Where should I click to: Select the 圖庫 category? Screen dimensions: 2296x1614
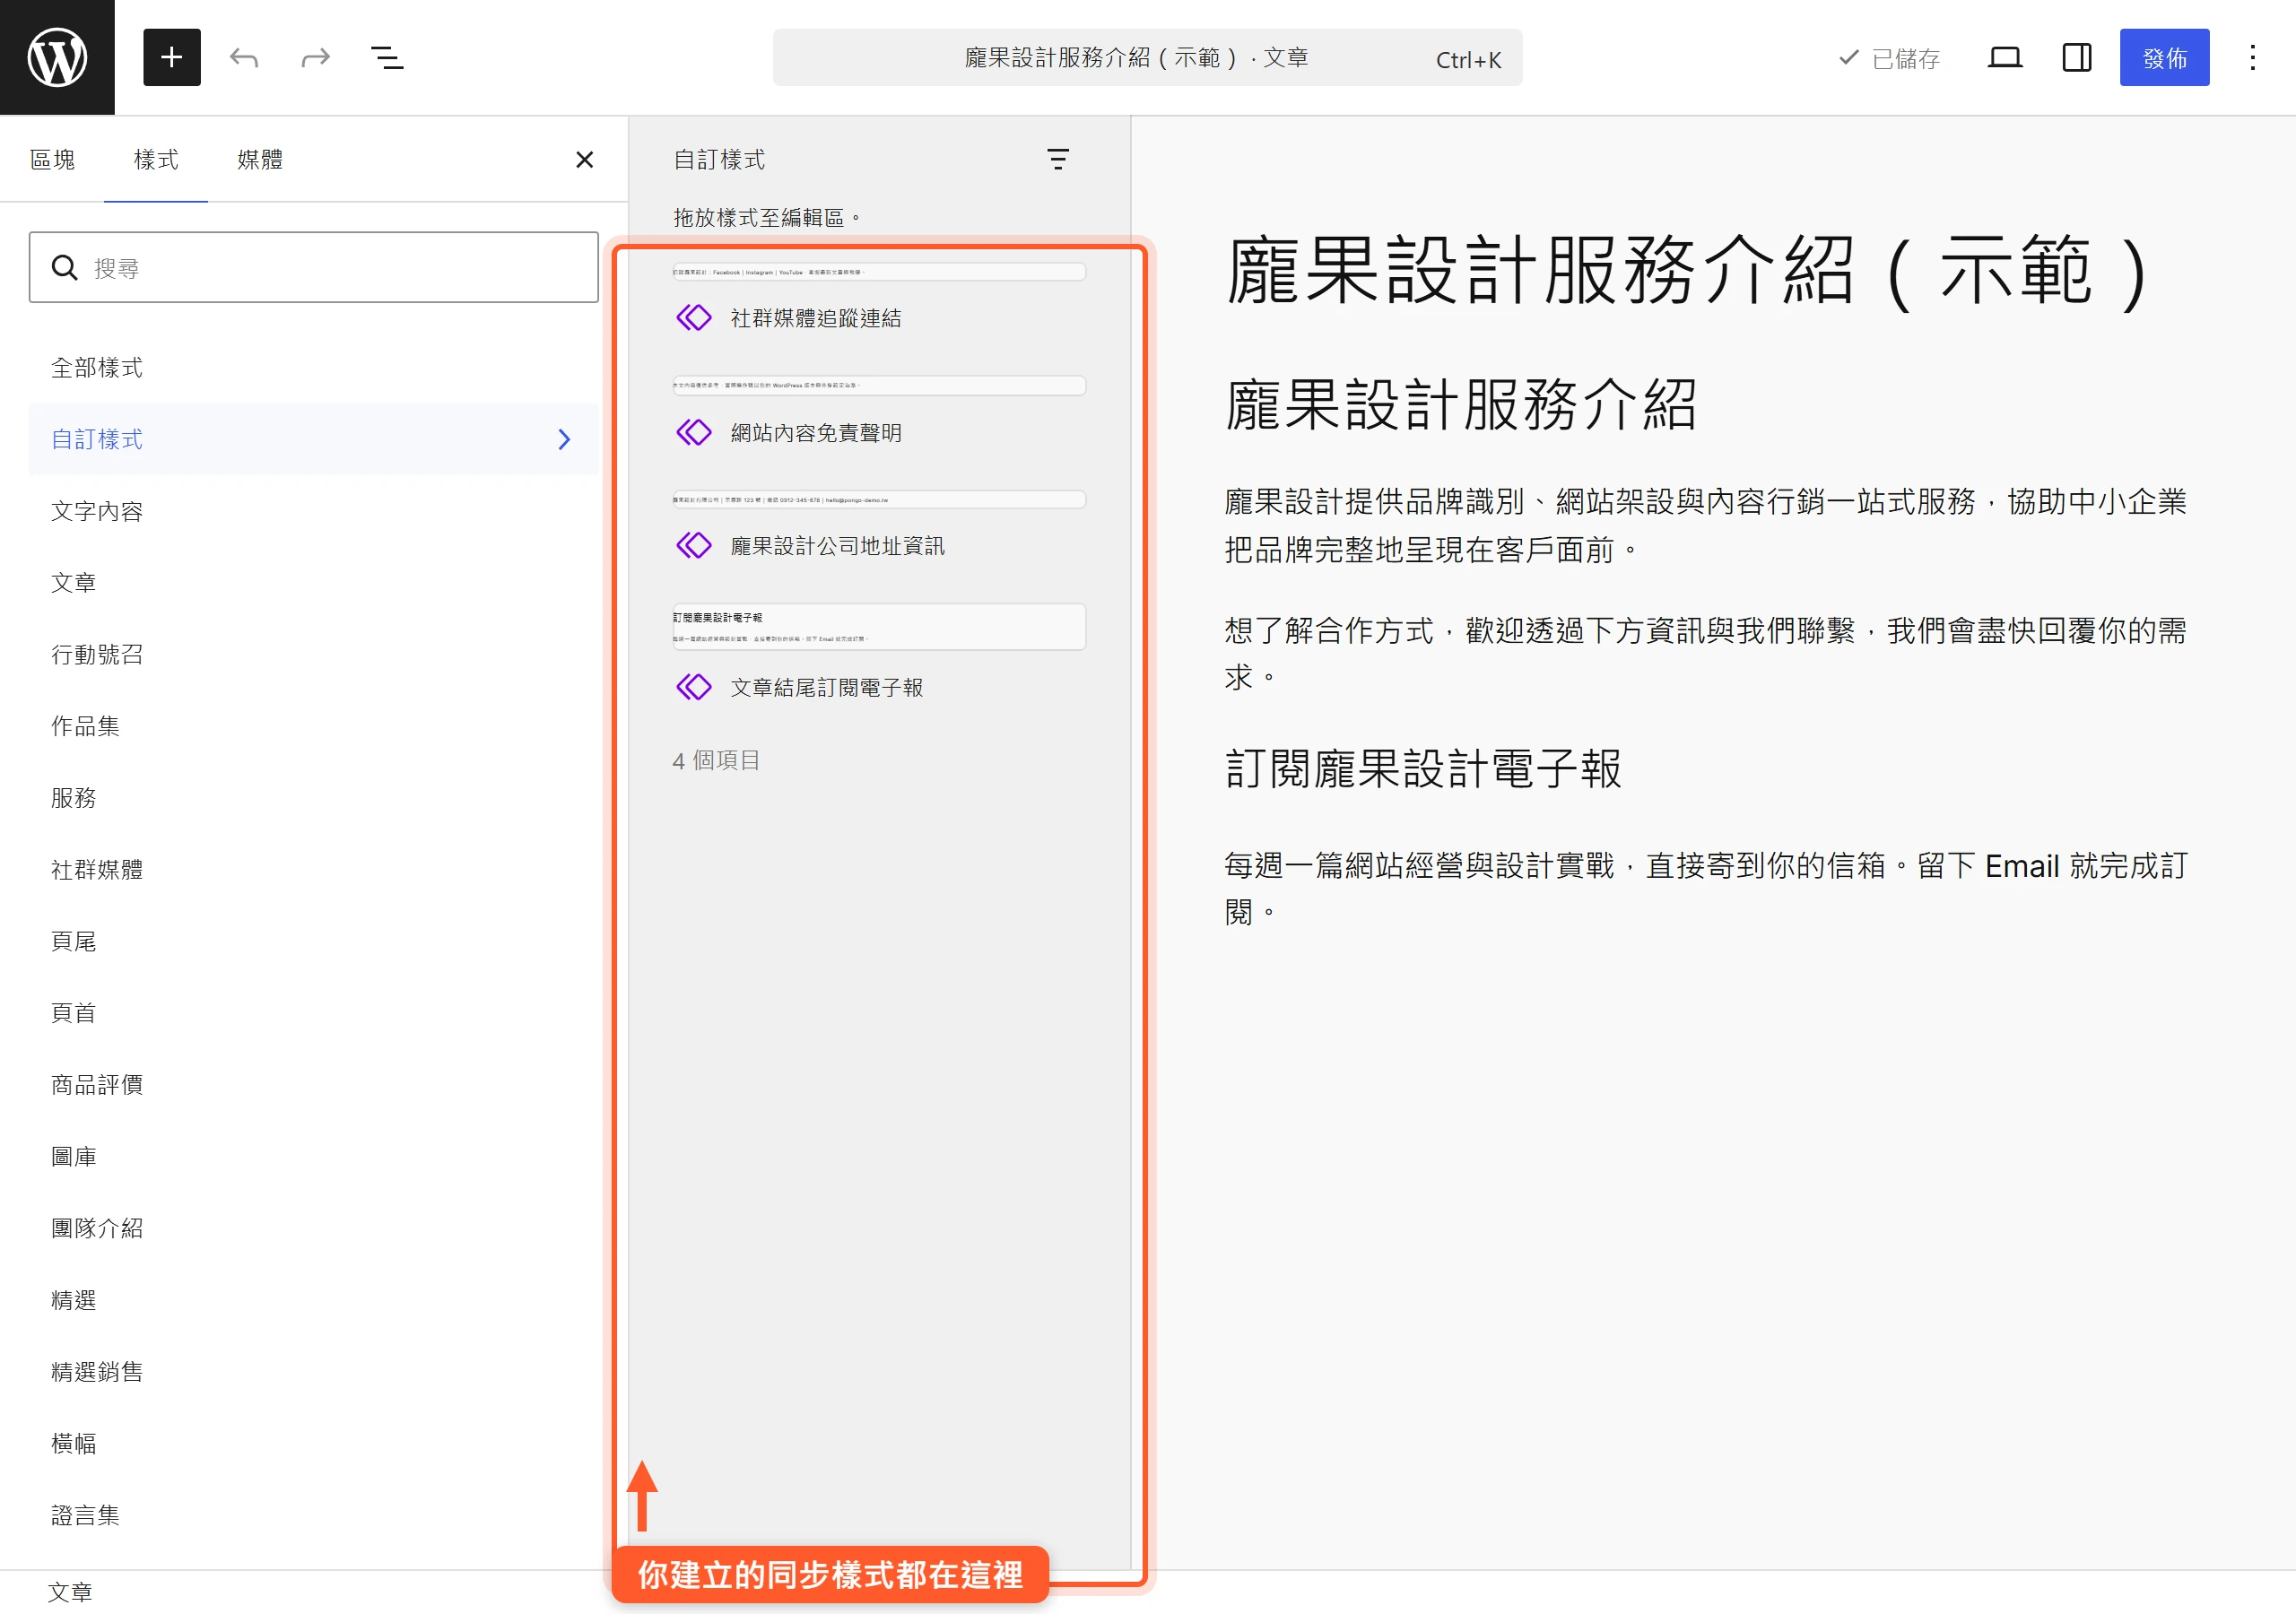313,1156
